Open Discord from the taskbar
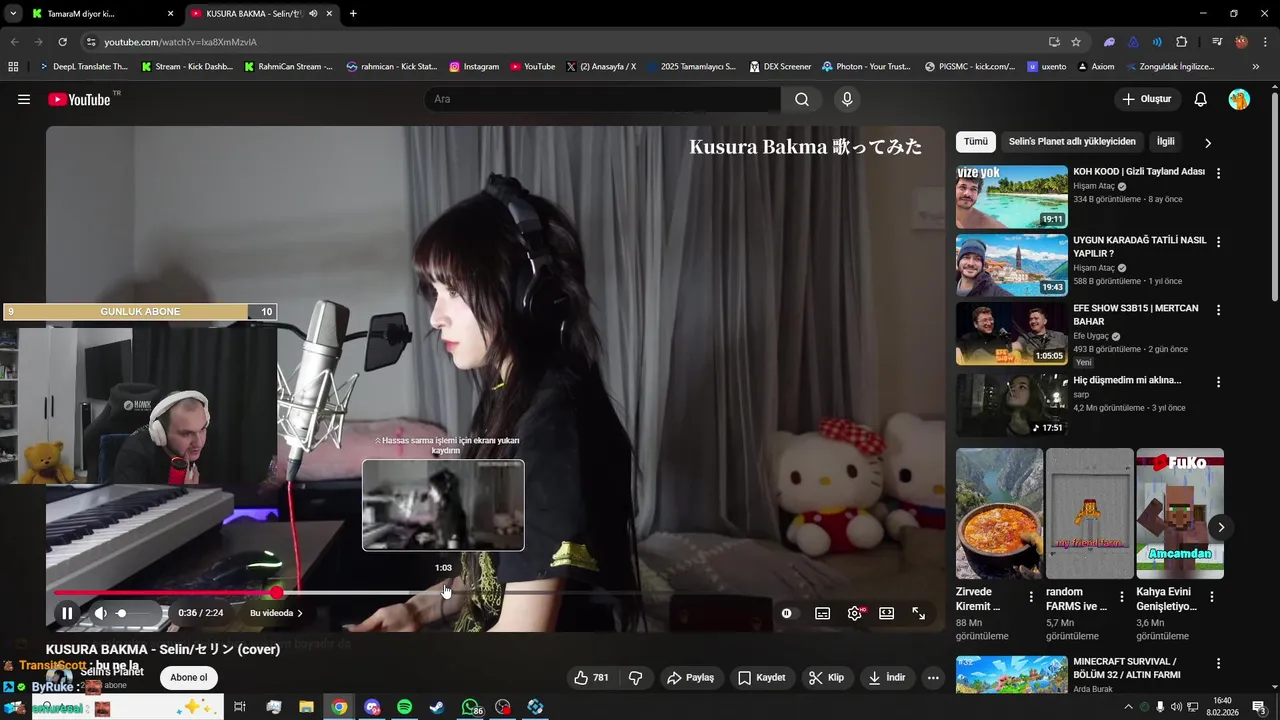This screenshot has width=1280, height=720. 372,707
